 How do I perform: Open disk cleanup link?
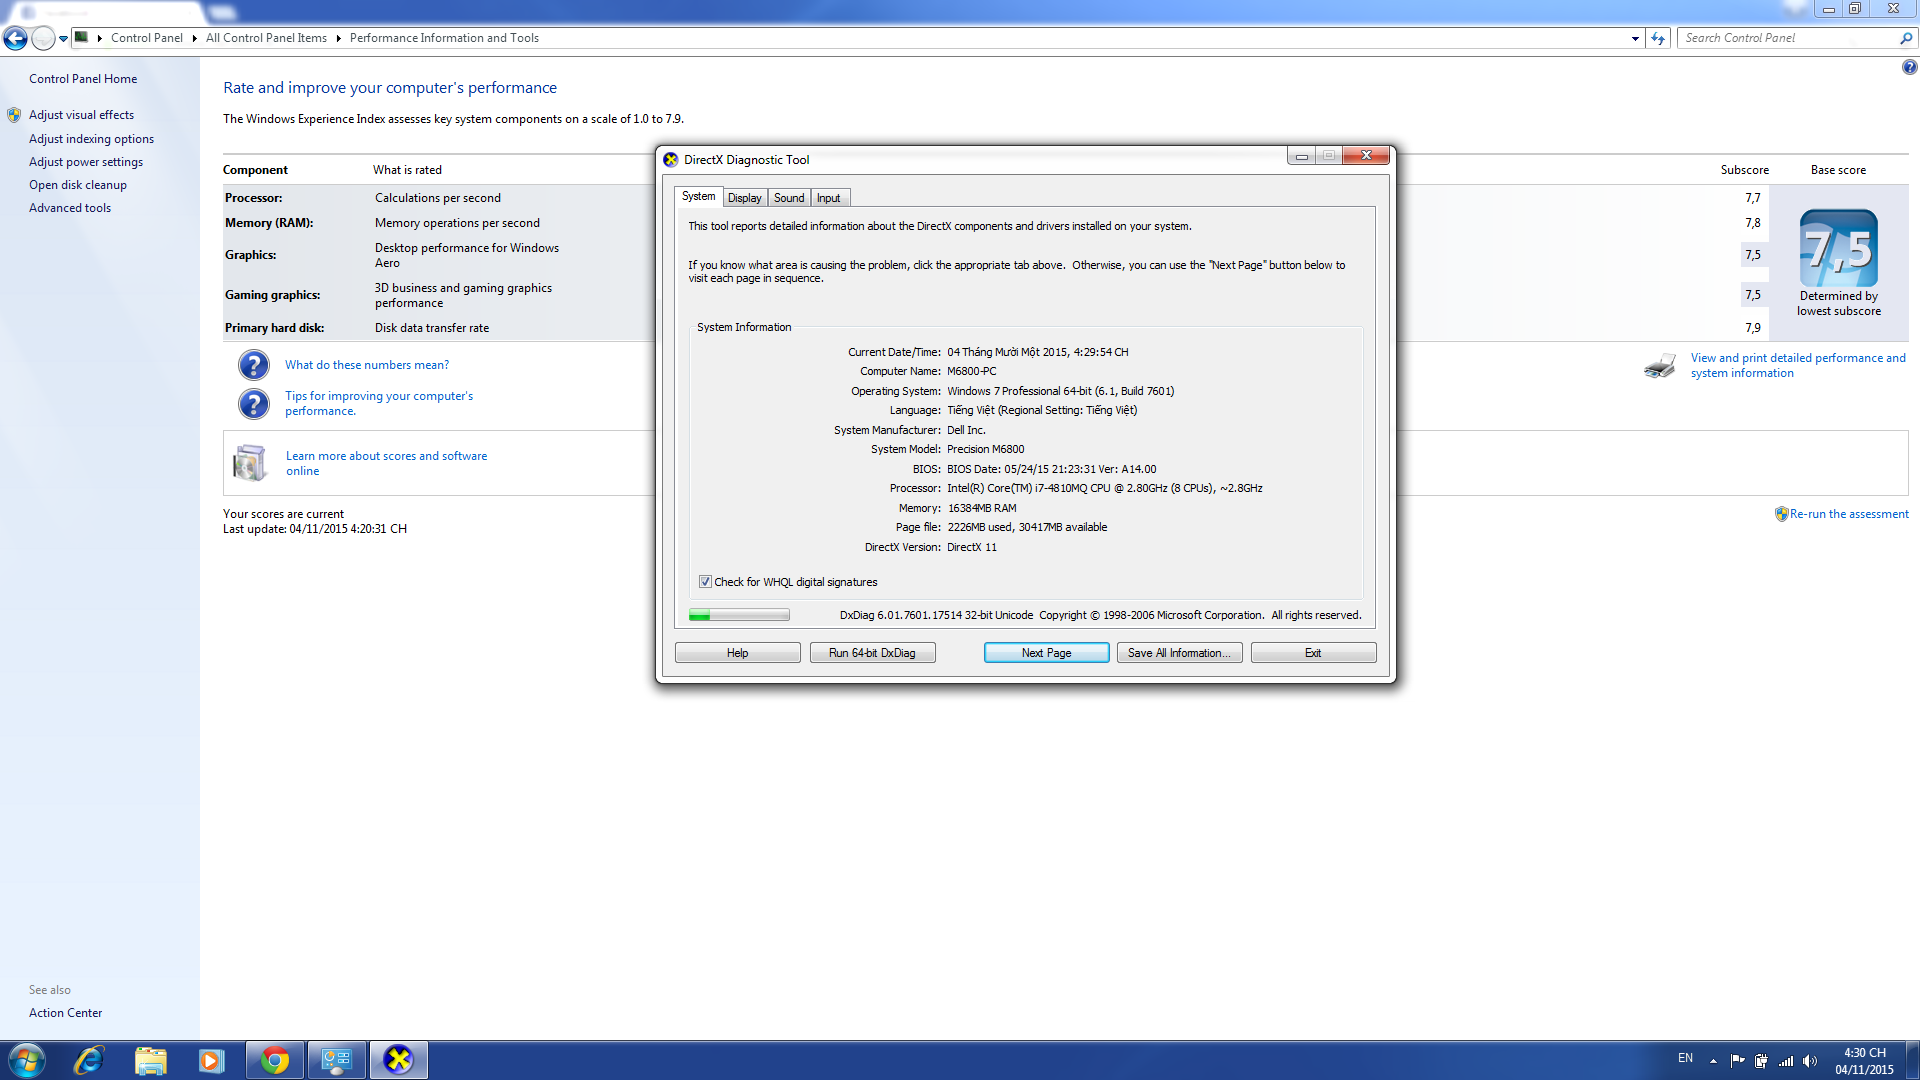[x=78, y=185]
